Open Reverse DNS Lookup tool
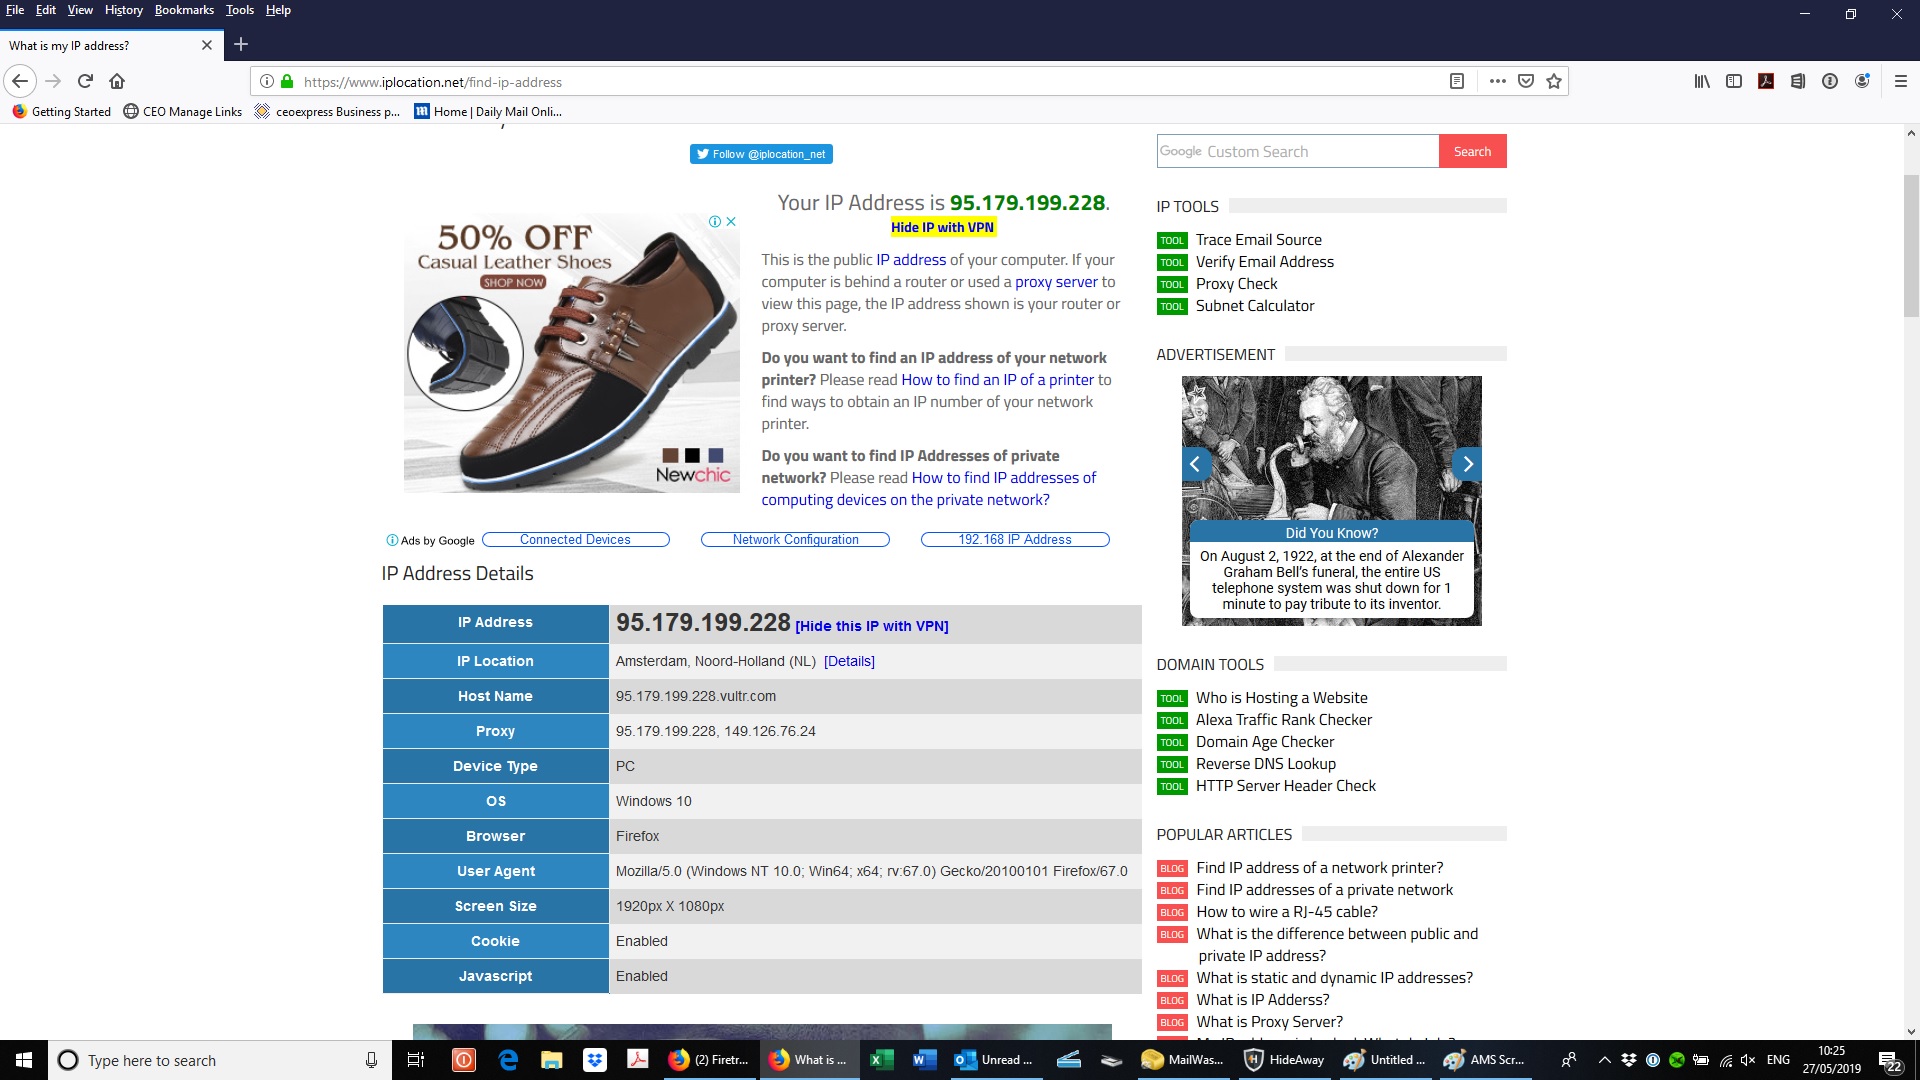The width and height of the screenshot is (1920, 1080). click(1265, 764)
